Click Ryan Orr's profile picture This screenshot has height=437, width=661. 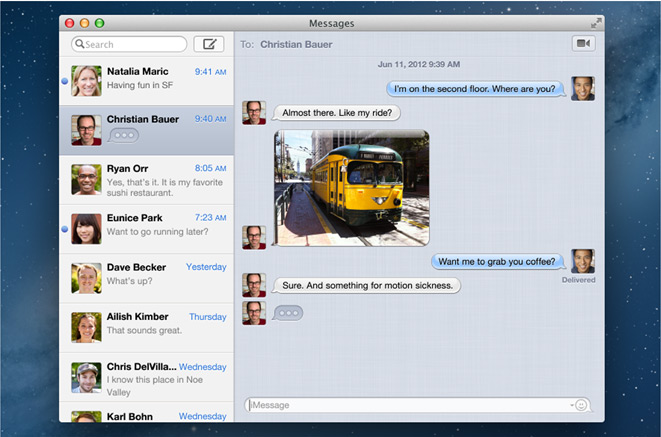[86, 179]
